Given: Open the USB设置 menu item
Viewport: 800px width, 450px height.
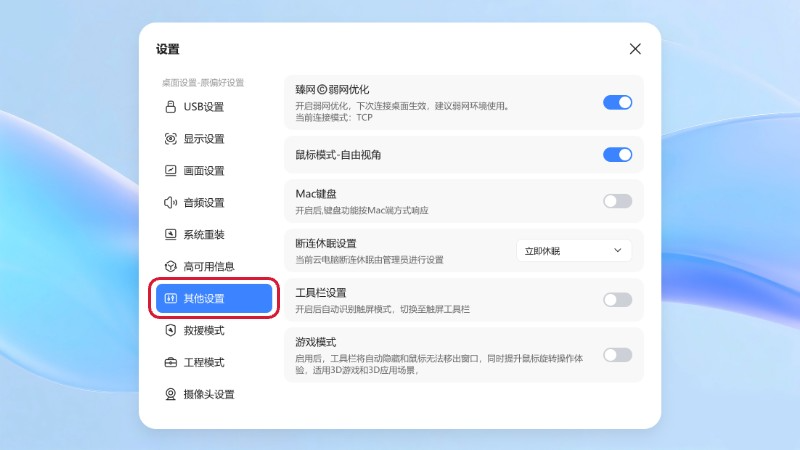Looking at the screenshot, I should click(214, 107).
